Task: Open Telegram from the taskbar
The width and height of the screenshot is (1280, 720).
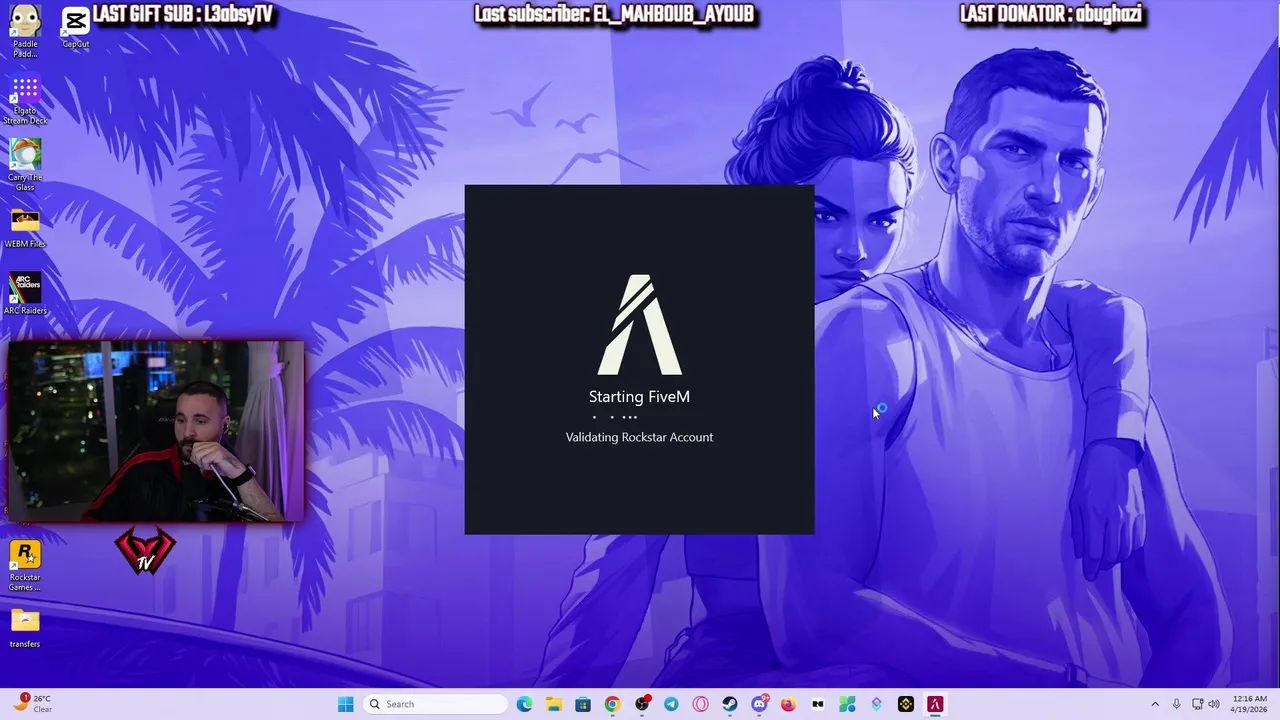Action: [671, 704]
